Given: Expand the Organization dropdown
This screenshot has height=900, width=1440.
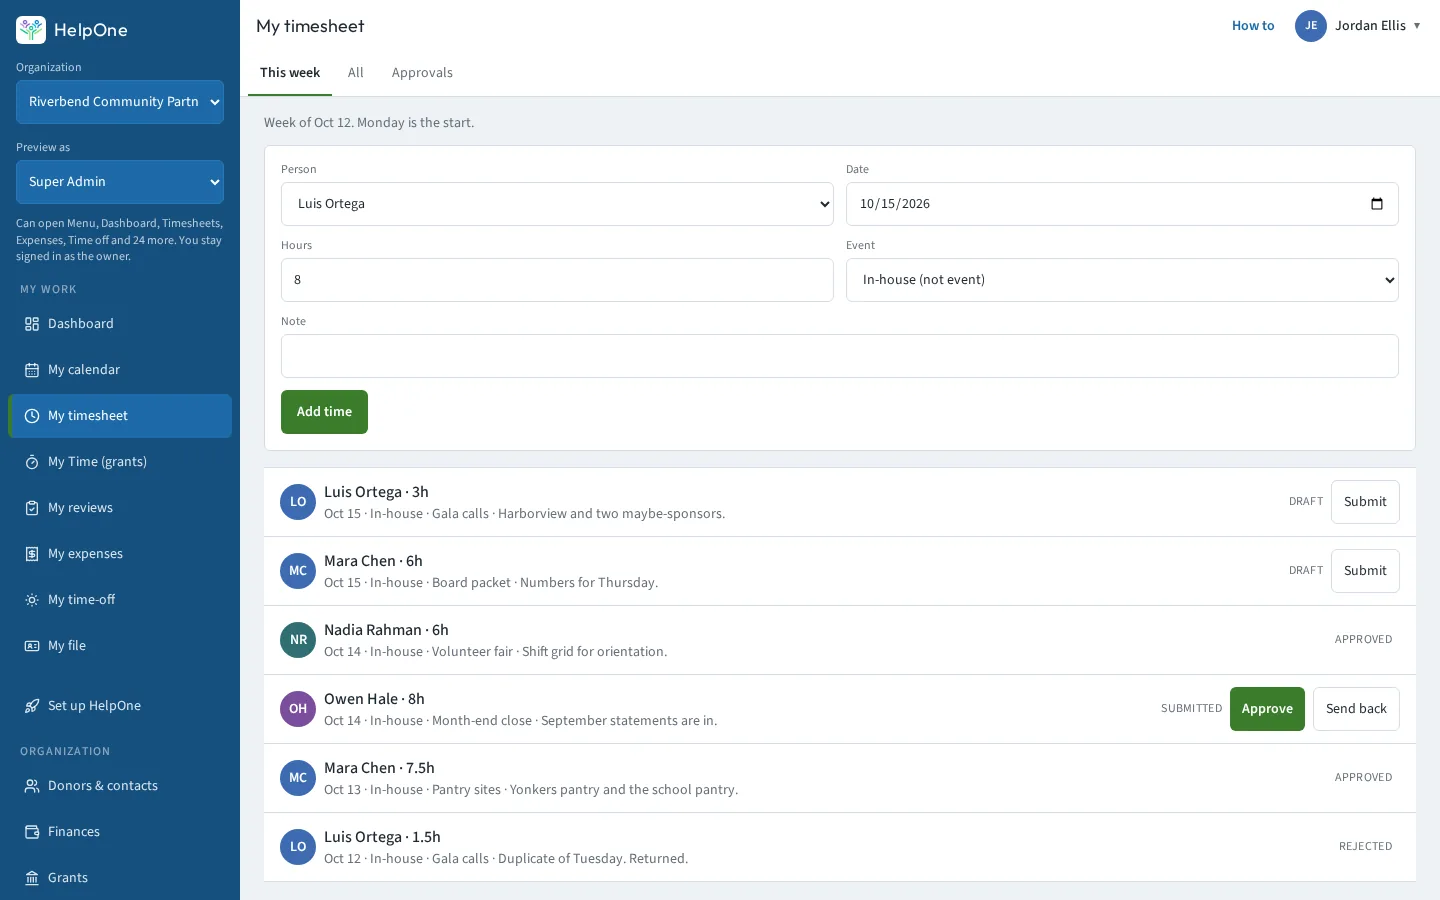Looking at the screenshot, I should pyautogui.click(x=120, y=102).
